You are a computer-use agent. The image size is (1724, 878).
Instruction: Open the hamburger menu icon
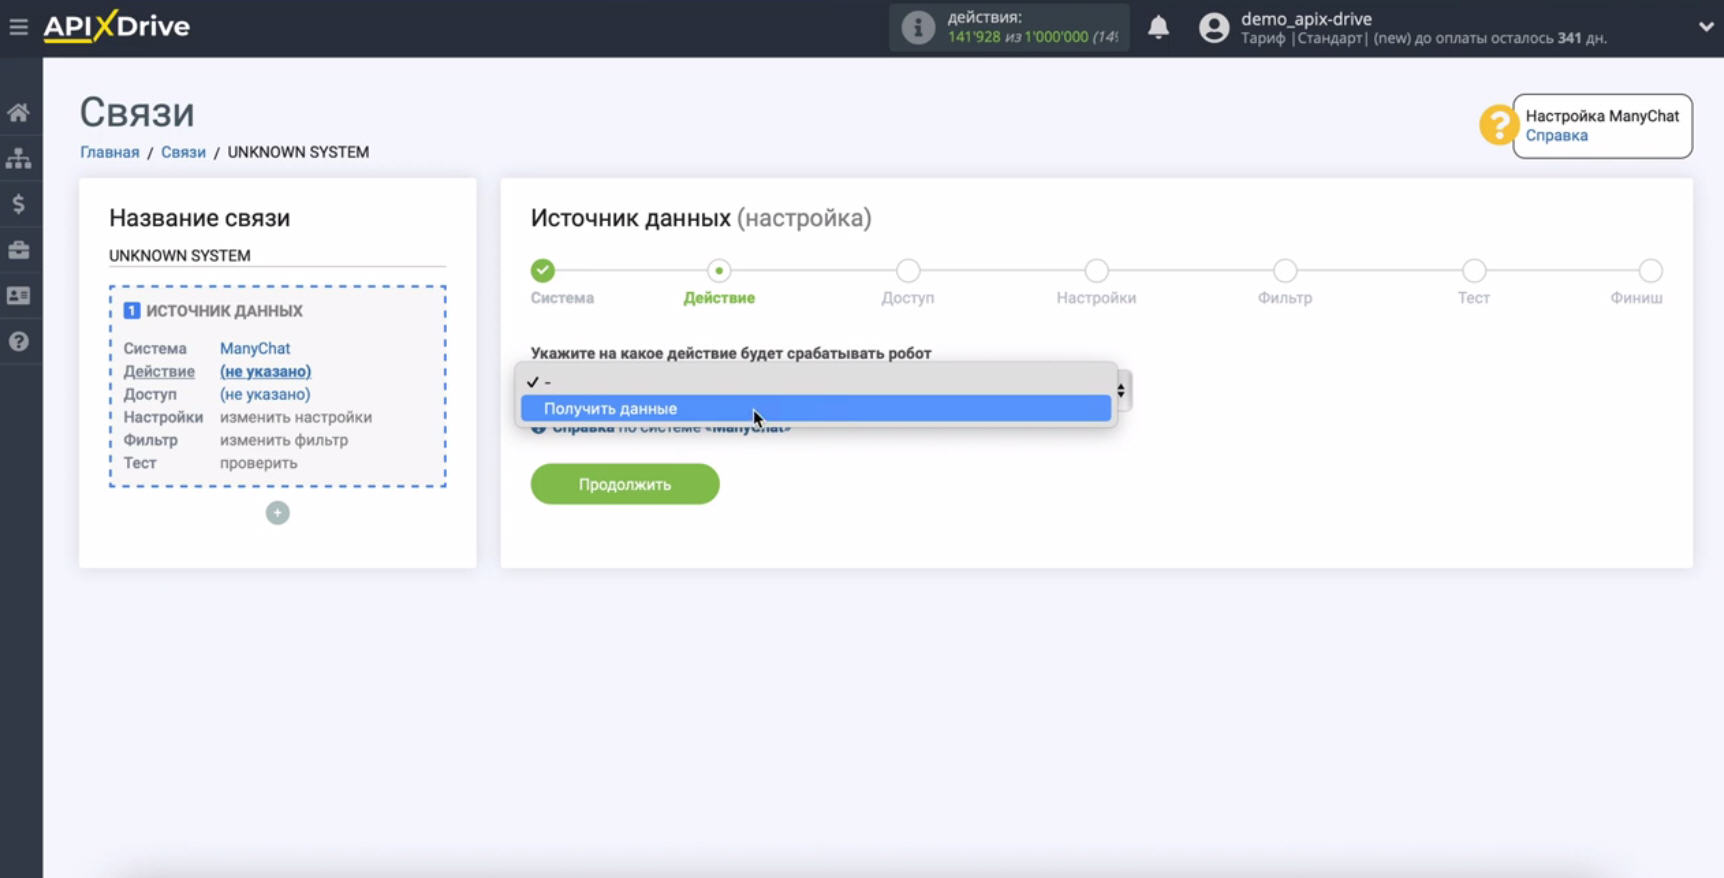18,27
